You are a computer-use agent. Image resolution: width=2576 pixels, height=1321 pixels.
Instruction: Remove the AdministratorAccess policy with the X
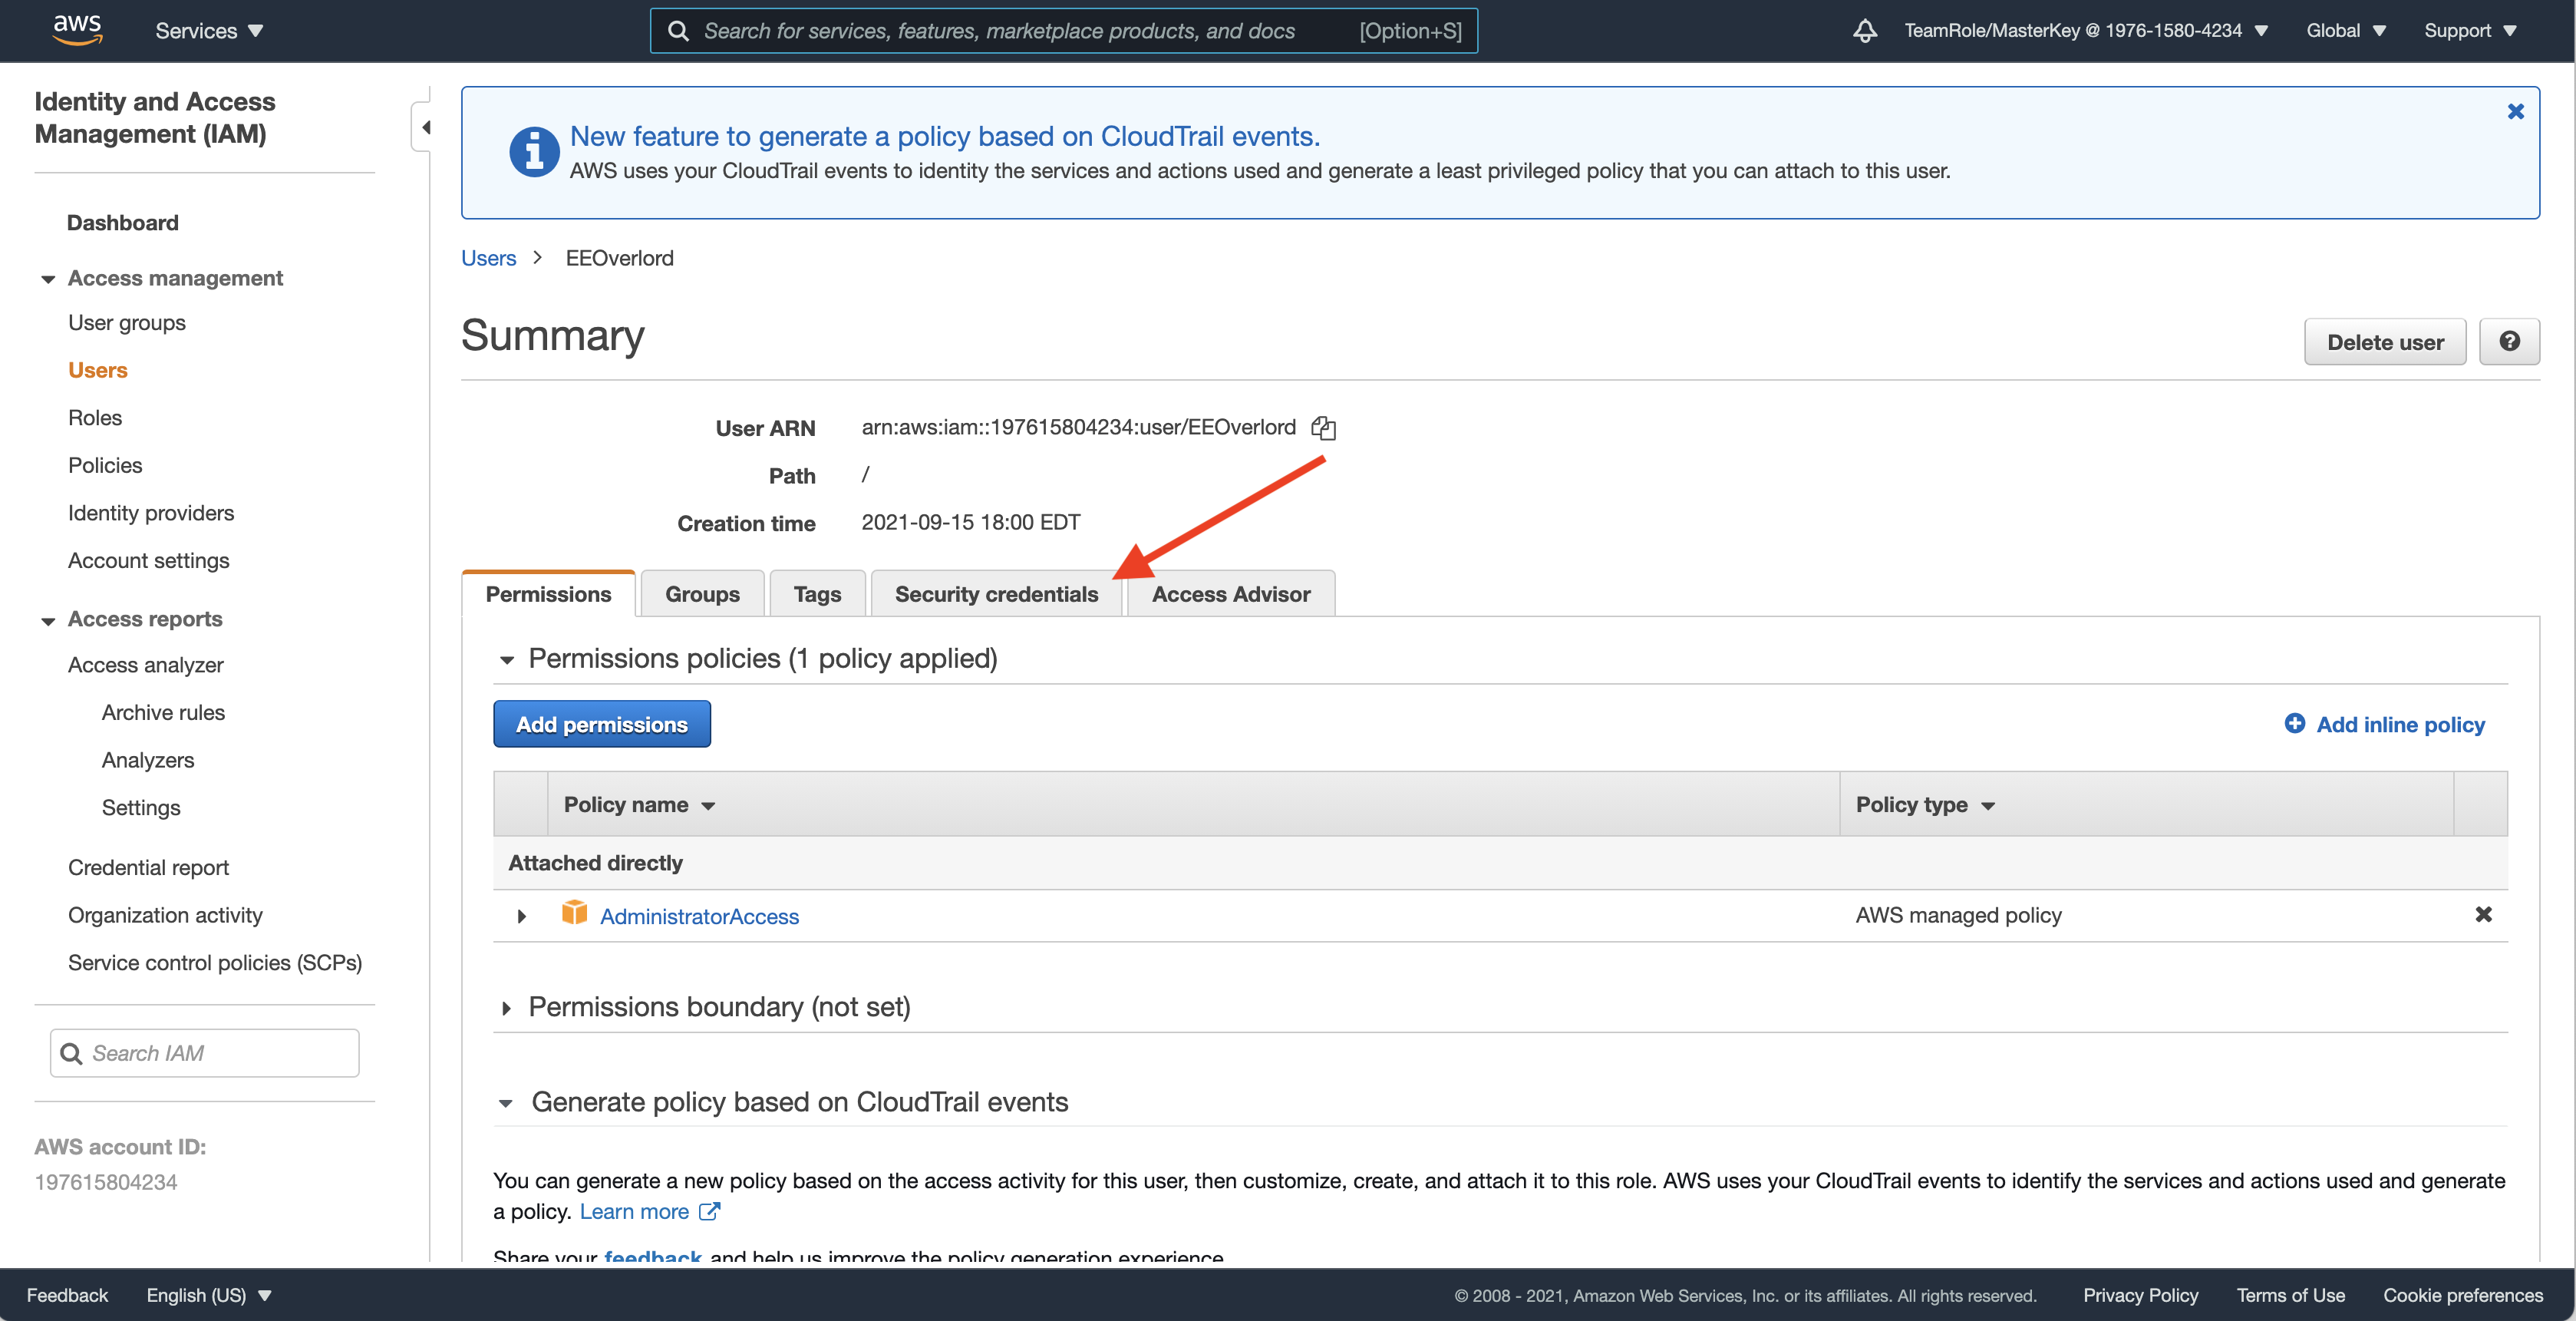point(2483,914)
